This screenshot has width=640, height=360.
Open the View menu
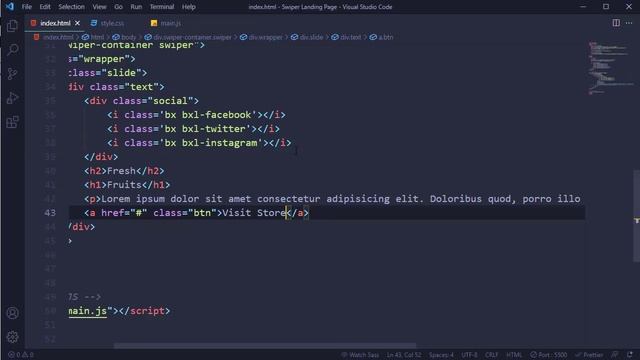click(x=99, y=7)
